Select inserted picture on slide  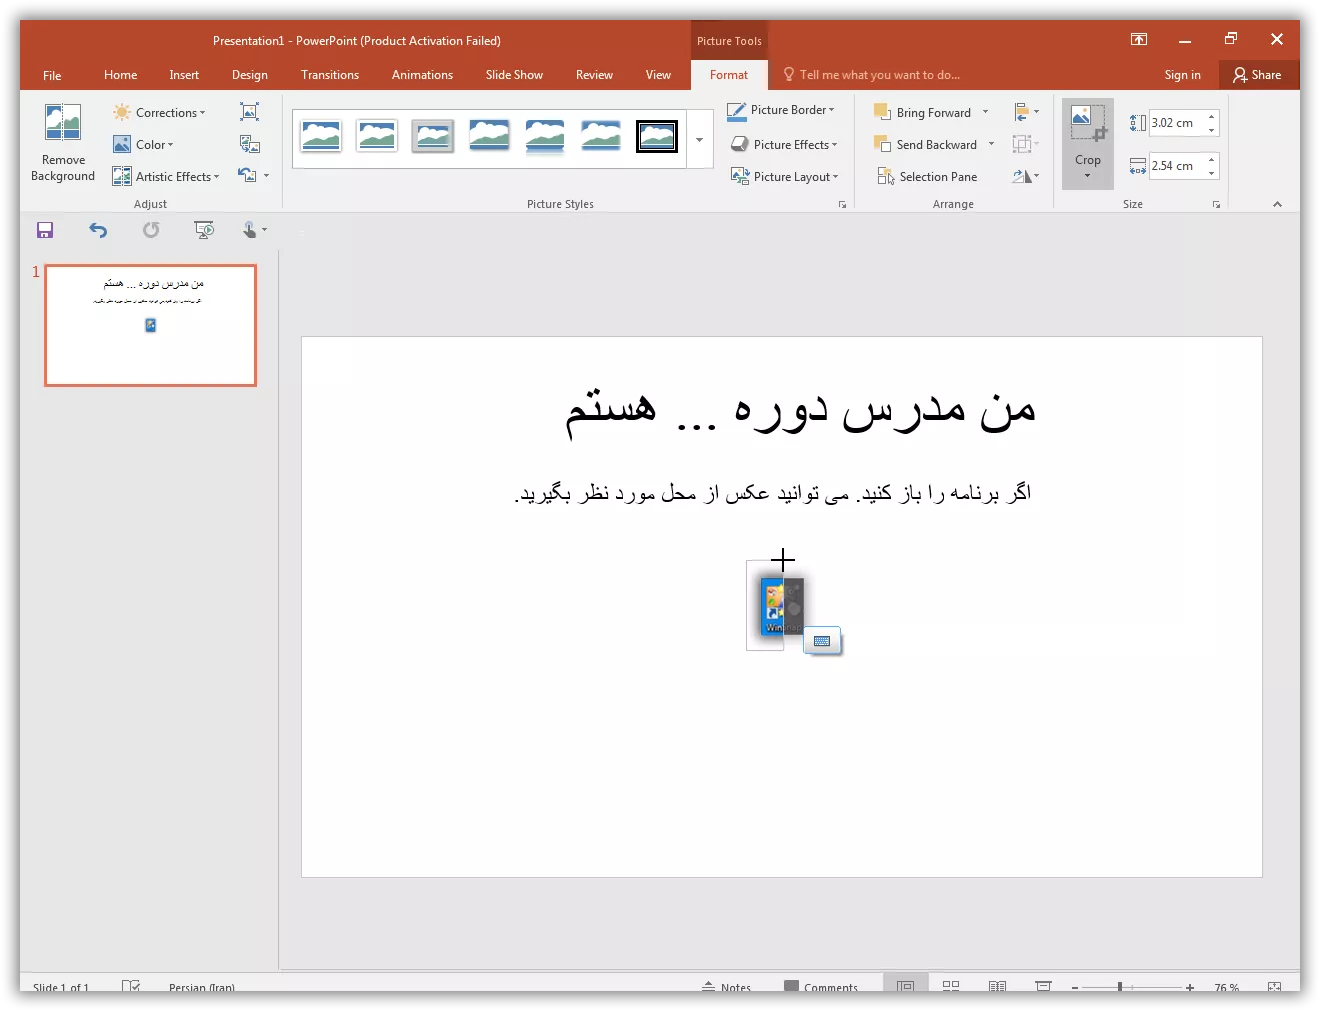781,605
